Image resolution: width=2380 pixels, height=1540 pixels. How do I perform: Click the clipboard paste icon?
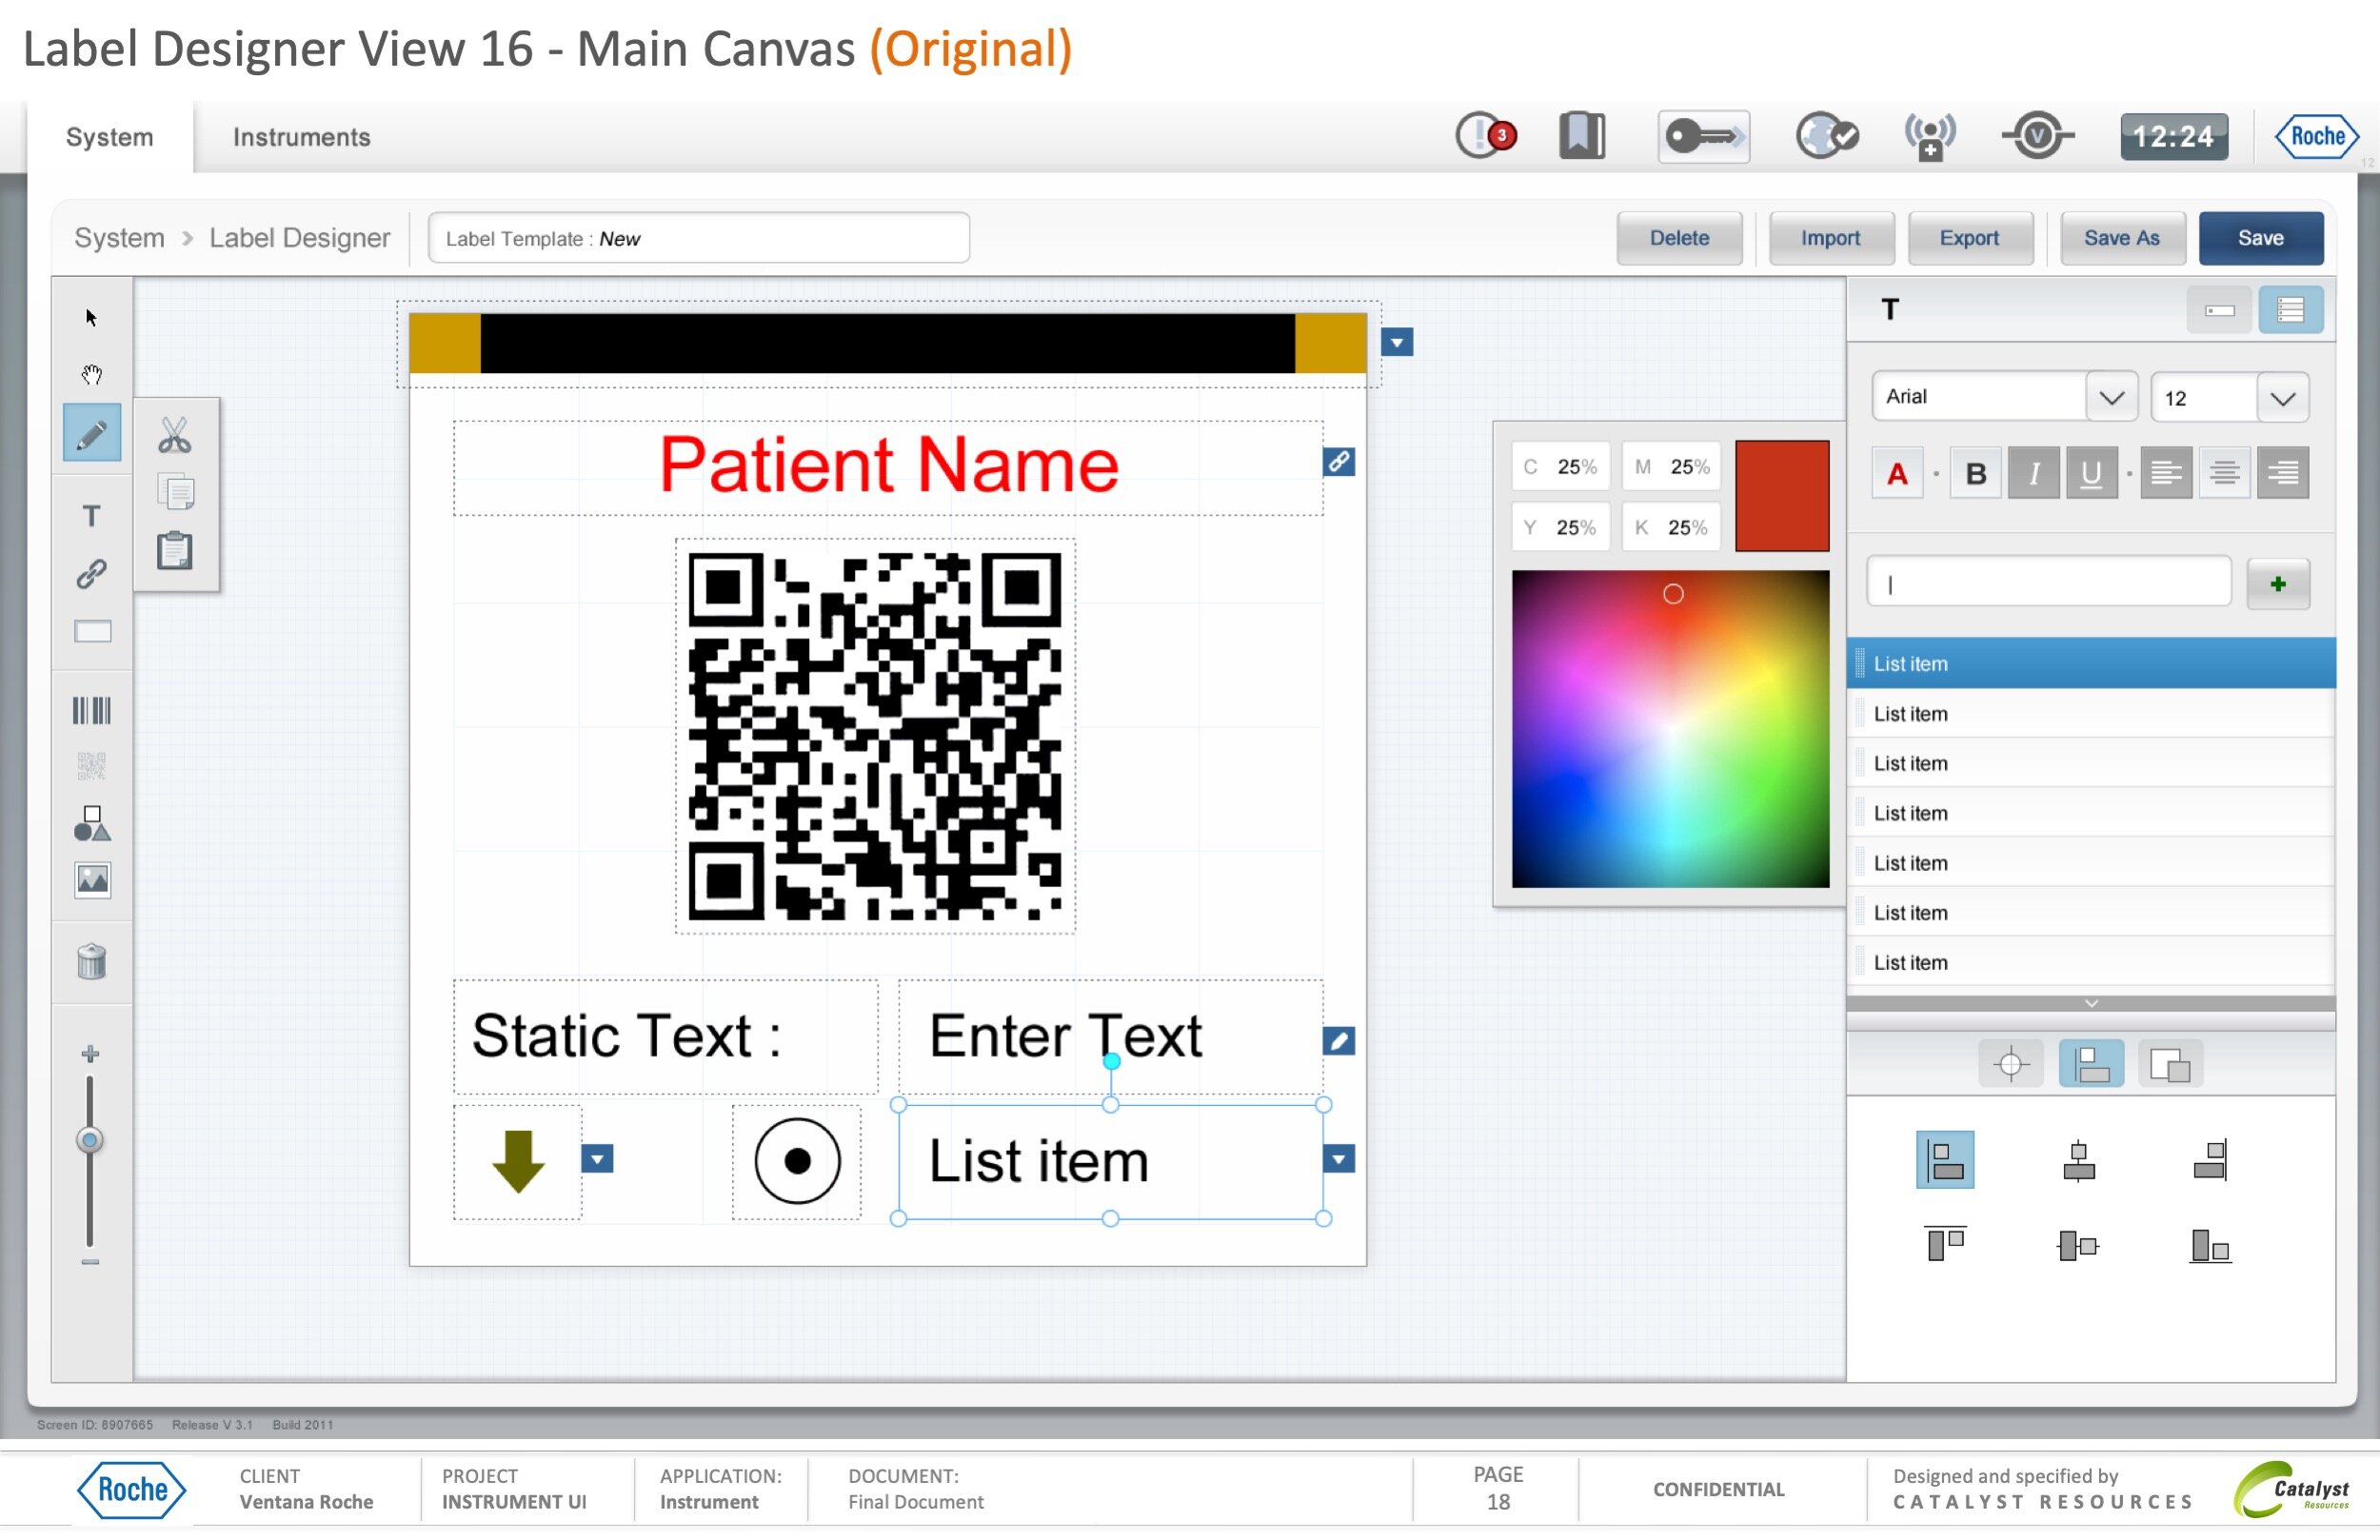(x=175, y=551)
